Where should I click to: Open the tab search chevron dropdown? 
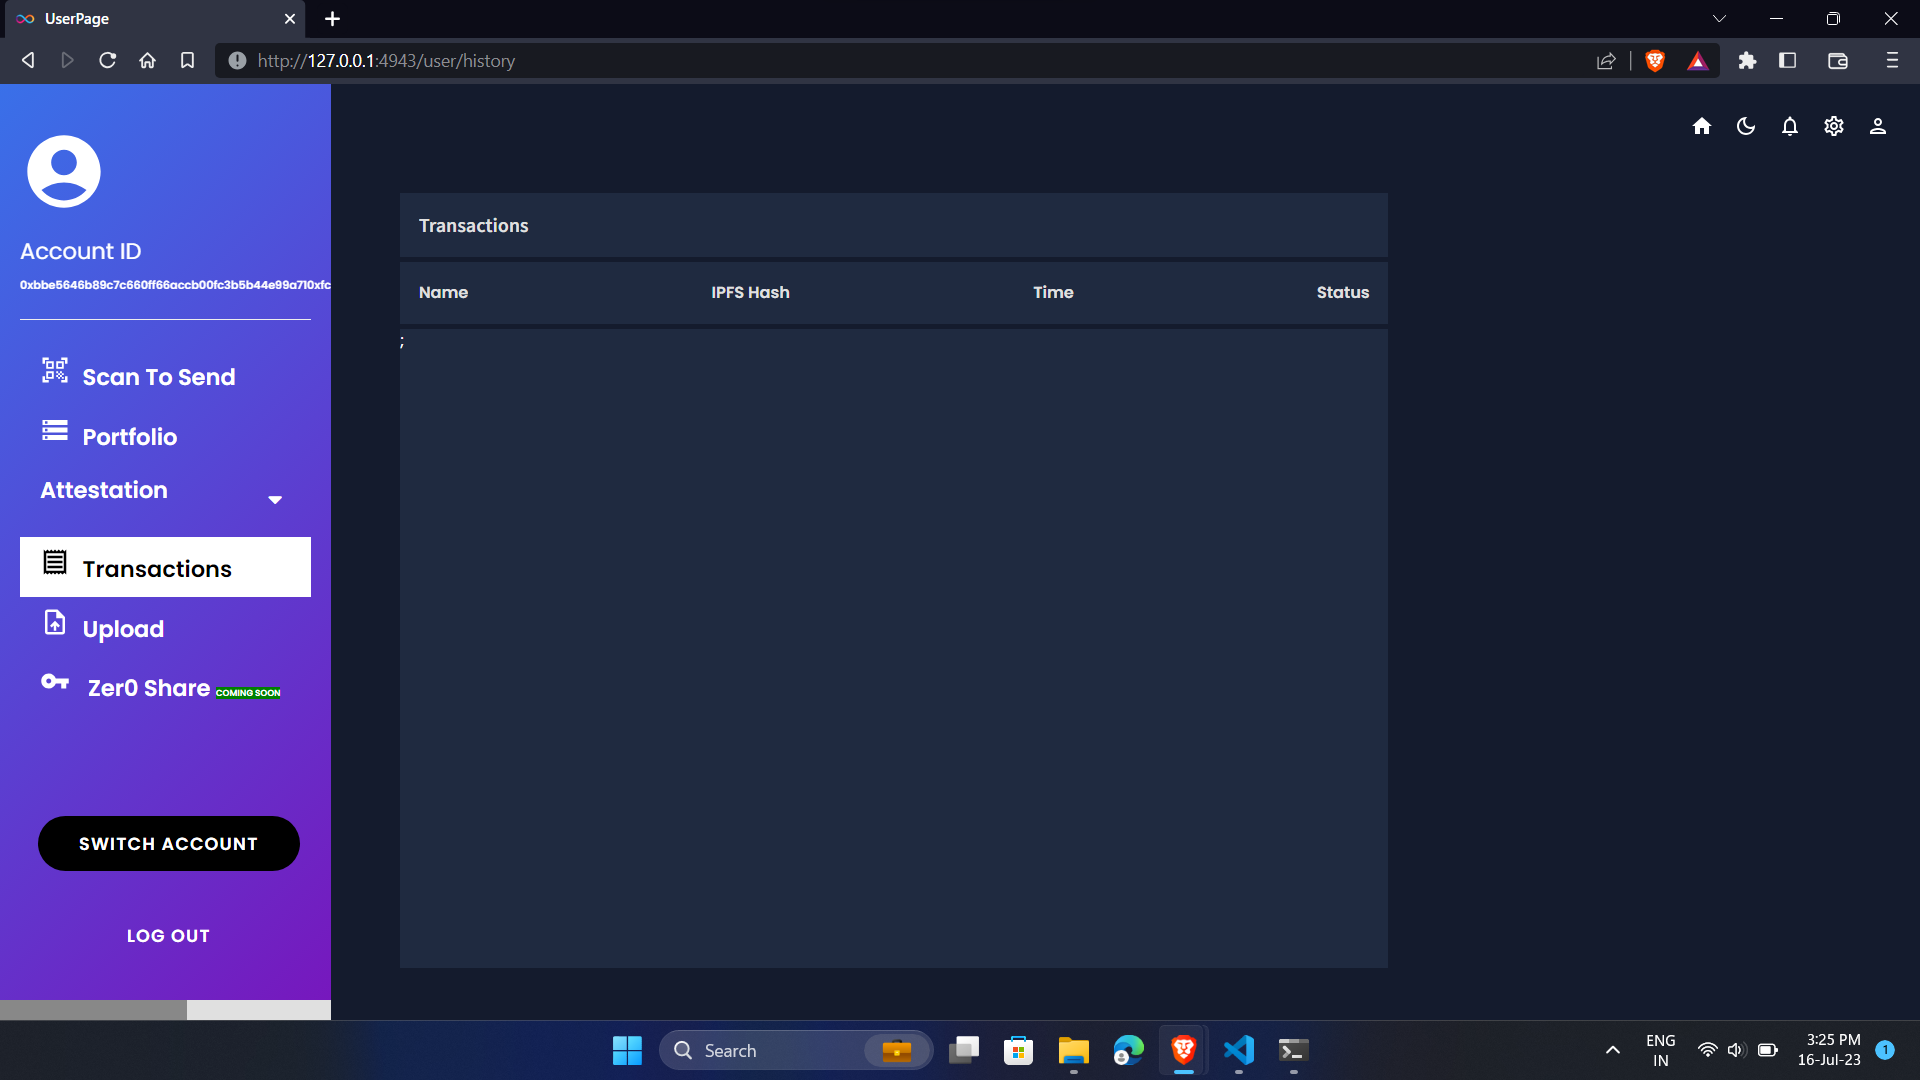point(1719,18)
